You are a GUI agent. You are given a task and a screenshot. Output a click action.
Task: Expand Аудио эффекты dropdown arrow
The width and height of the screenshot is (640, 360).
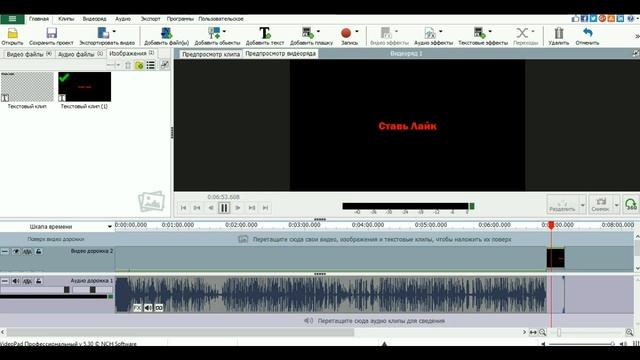(441, 31)
